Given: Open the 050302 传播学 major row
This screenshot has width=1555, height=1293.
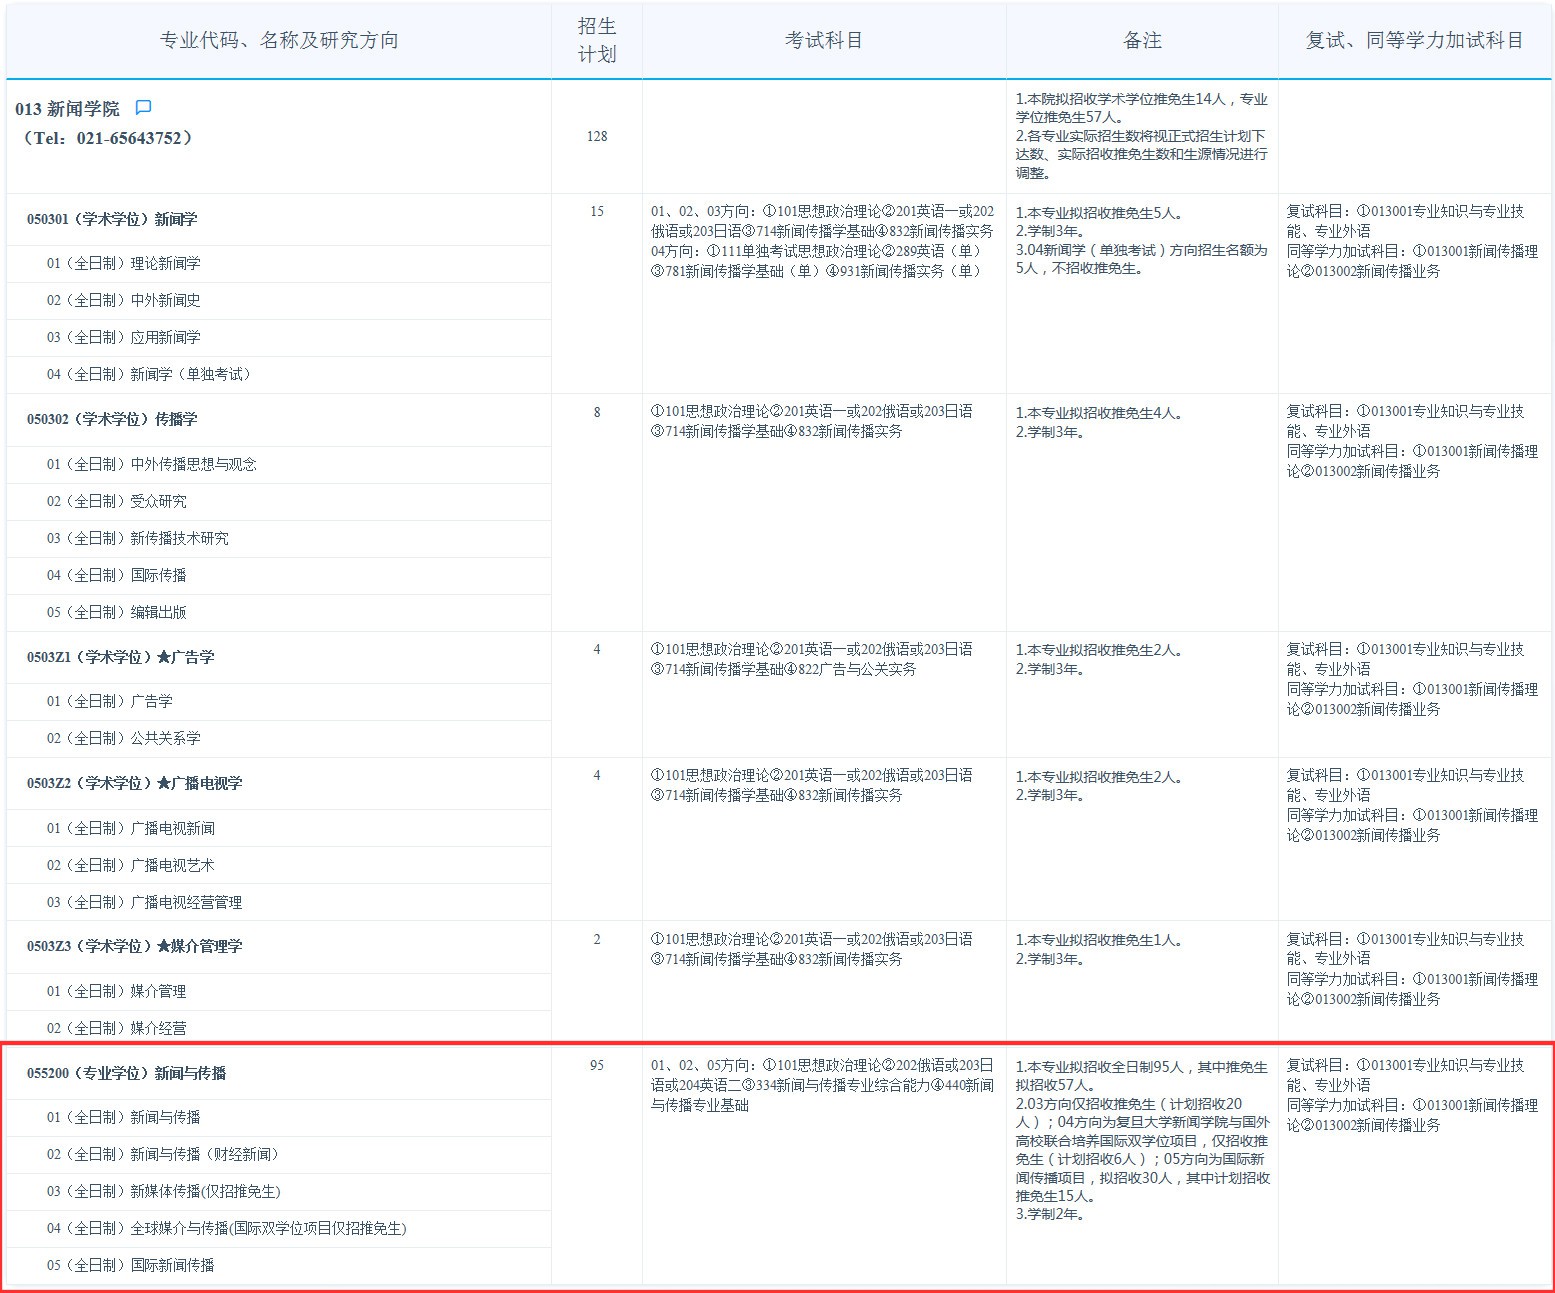Looking at the screenshot, I should [112, 420].
